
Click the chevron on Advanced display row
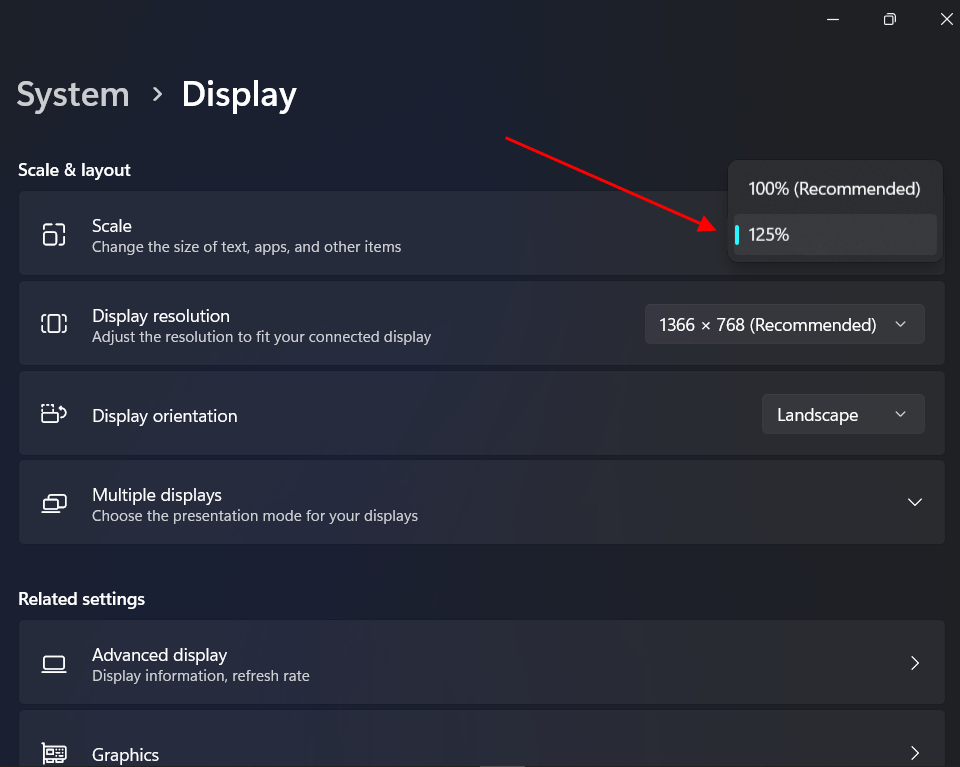point(914,662)
